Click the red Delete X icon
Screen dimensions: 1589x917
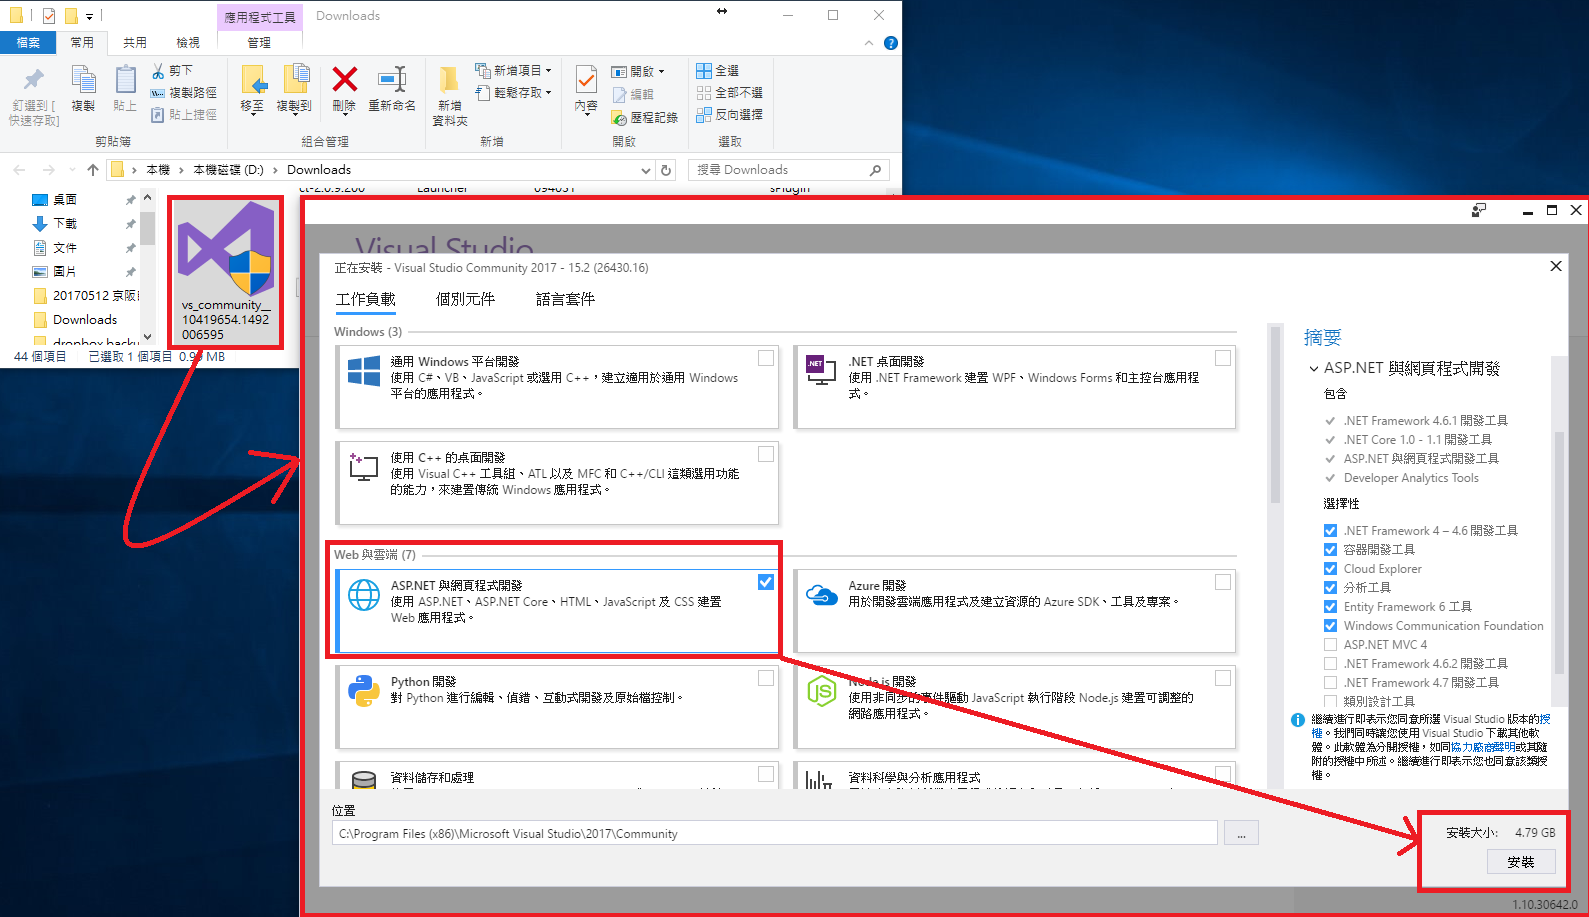click(345, 79)
